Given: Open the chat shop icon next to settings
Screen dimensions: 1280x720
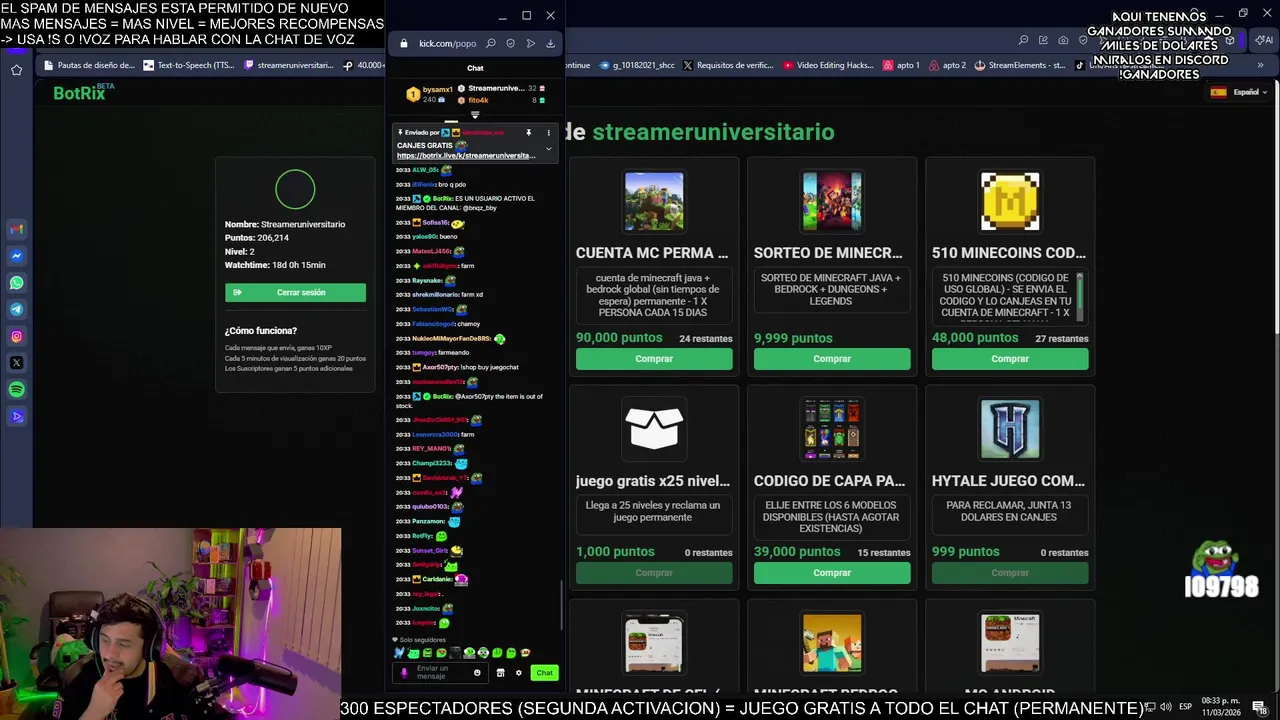Looking at the screenshot, I should click(500, 673).
